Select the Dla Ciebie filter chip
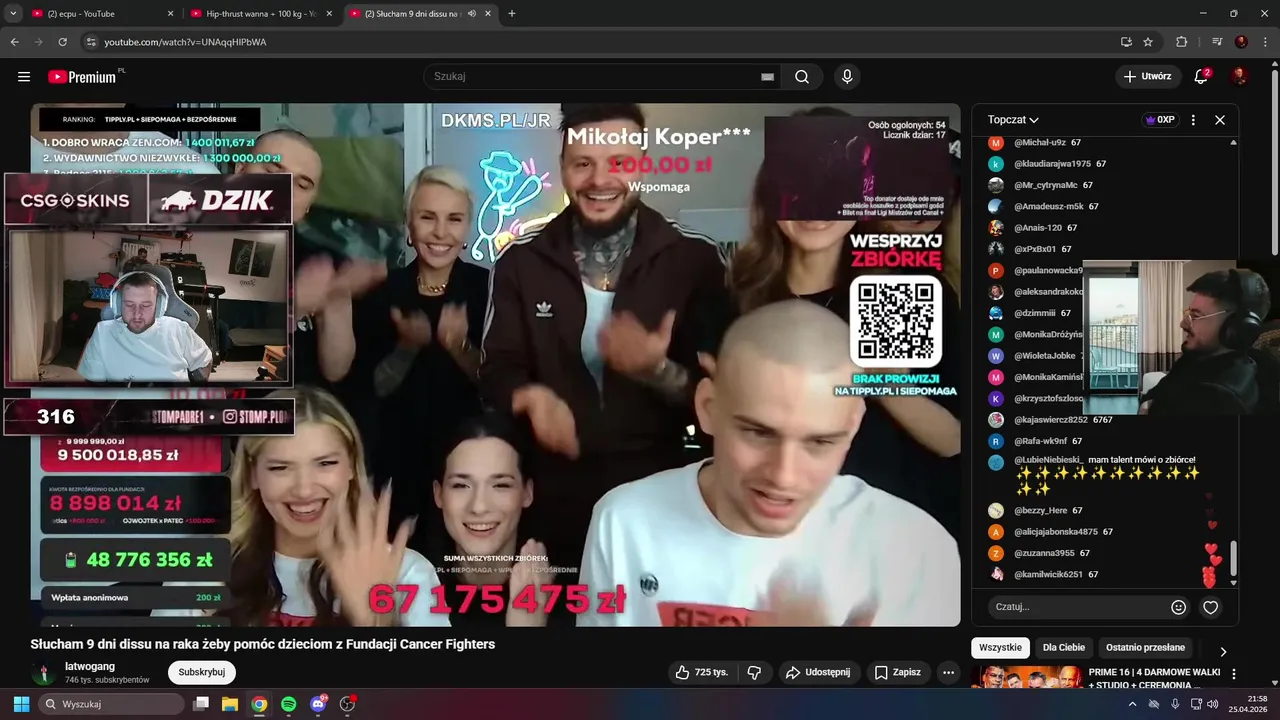Image resolution: width=1280 pixels, height=720 pixels. point(1063,647)
